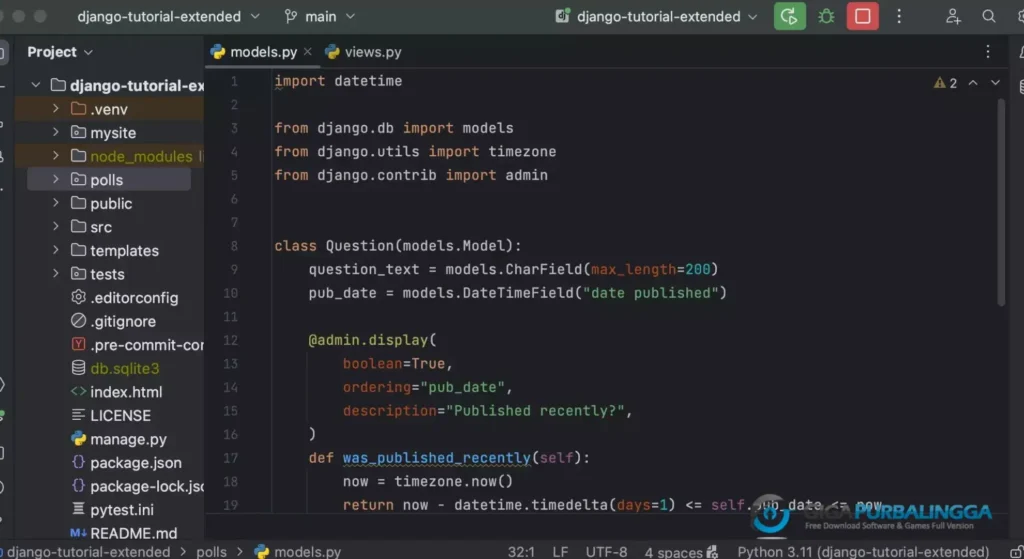Switch to the views.py tab
The width and height of the screenshot is (1024, 559).
coord(364,52)
